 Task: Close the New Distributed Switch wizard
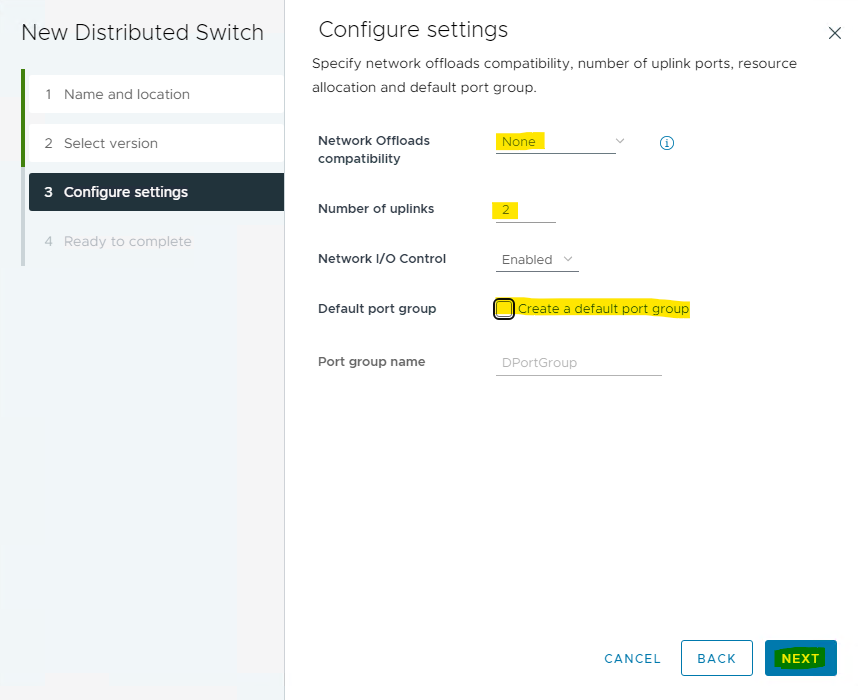[835, 33]
